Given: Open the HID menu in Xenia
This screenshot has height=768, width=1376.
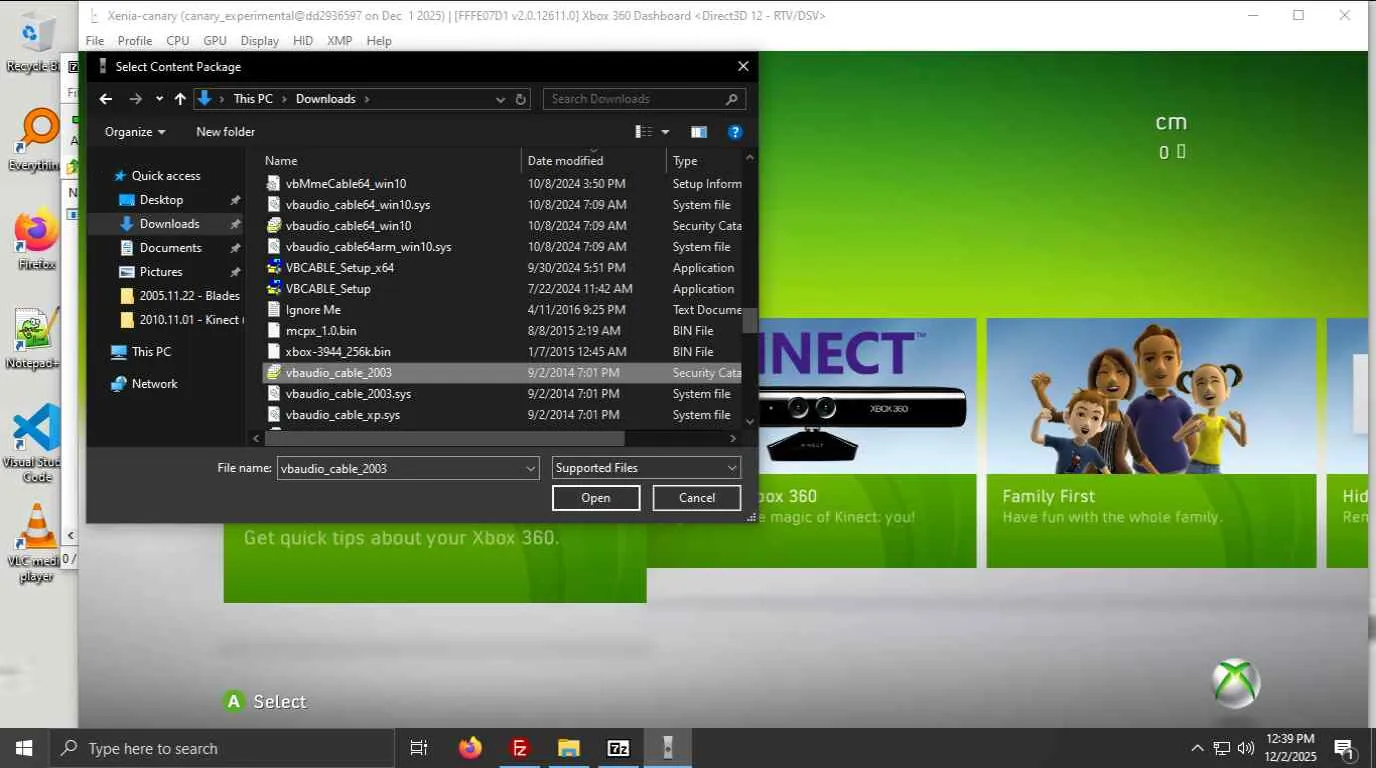Looking at the screenshot, I should (x=303, y=41).
